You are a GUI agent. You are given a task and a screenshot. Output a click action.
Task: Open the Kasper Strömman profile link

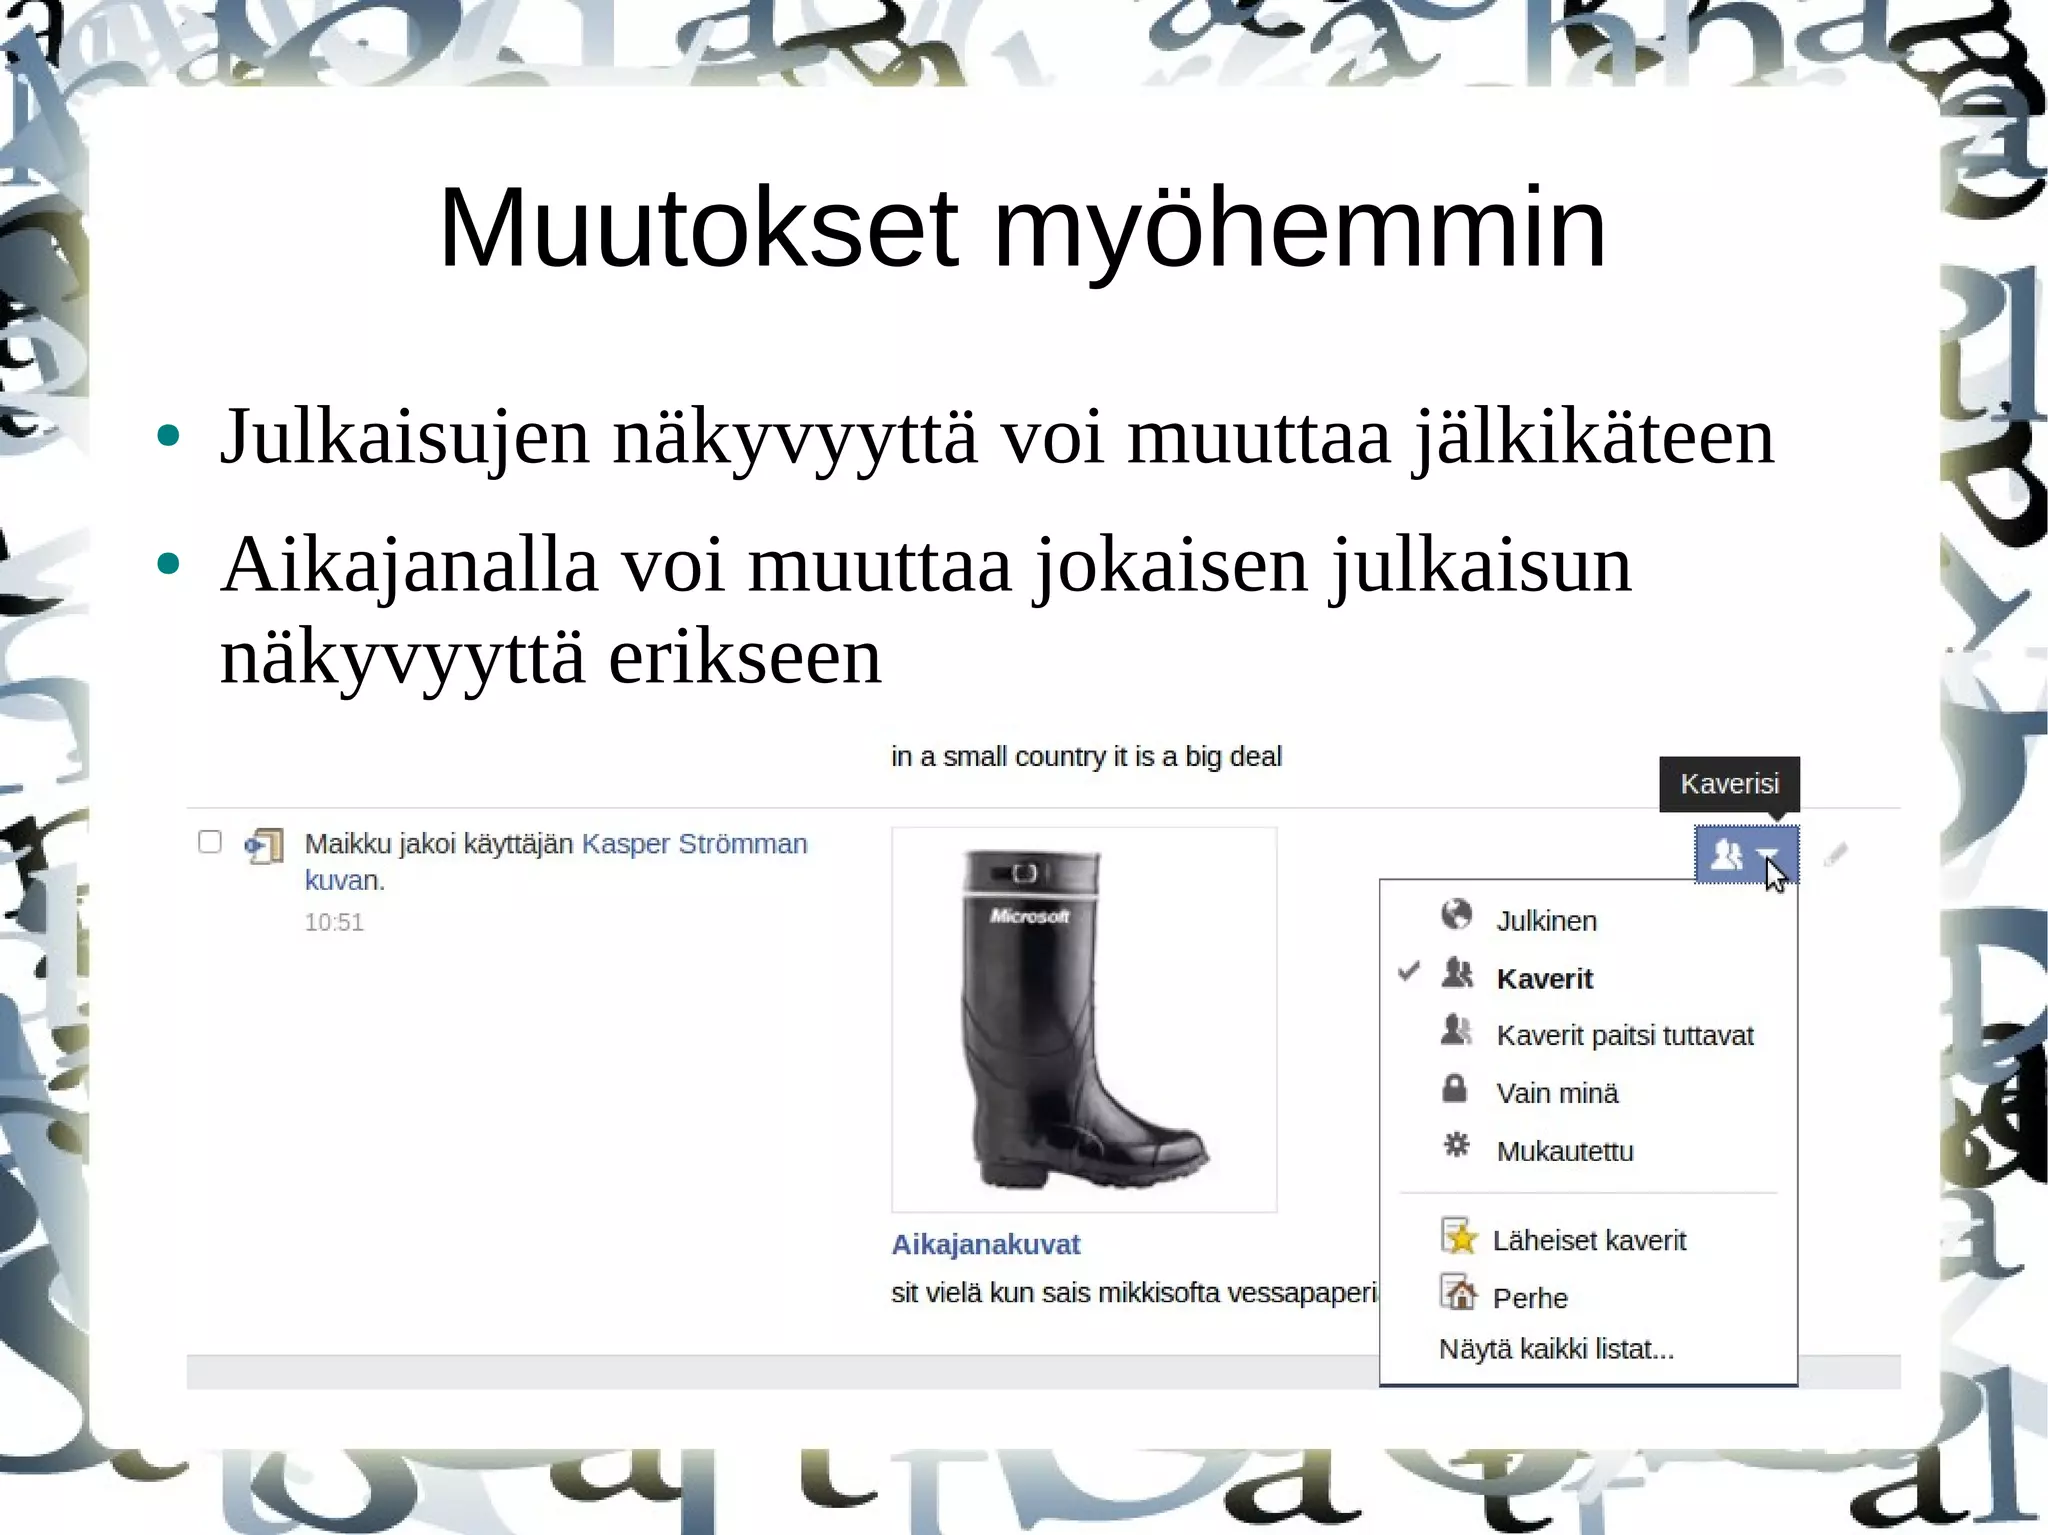pos(694,844)
